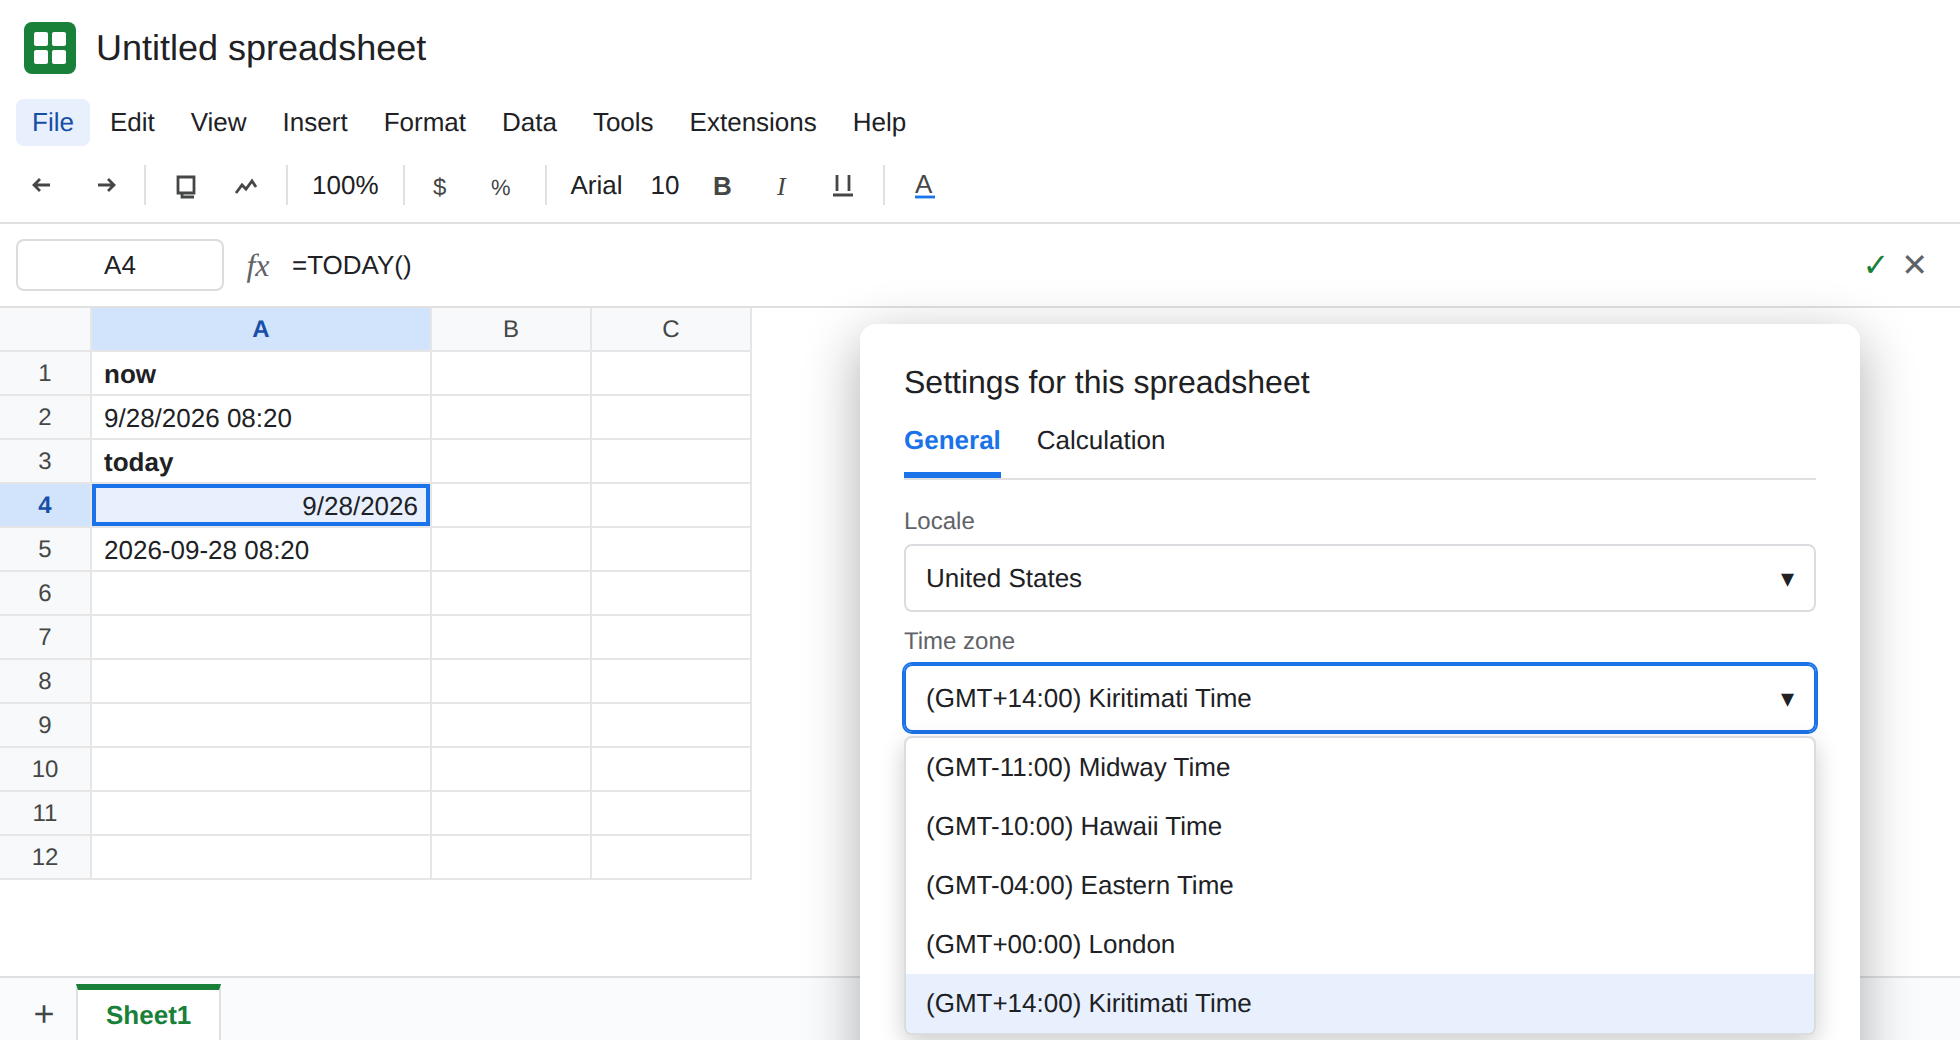Click the redo arrow in toolbar
This screenshot has width=1960, height=1040.
coord(106,185)
